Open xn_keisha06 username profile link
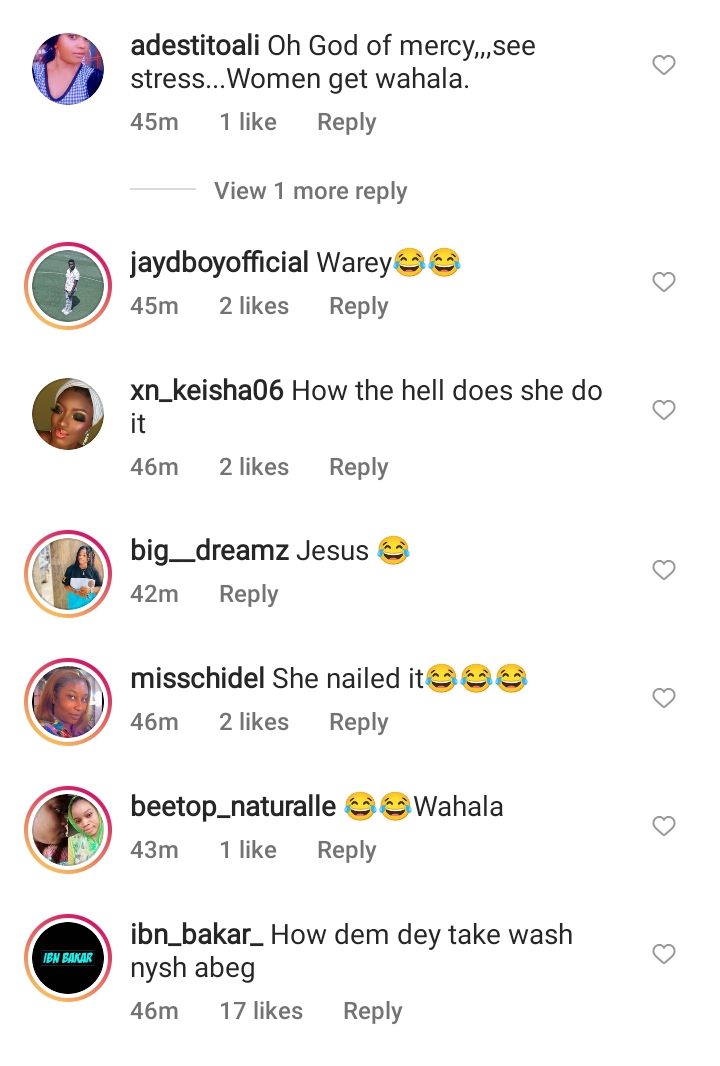720x1066 pixels. pos(207,391)
